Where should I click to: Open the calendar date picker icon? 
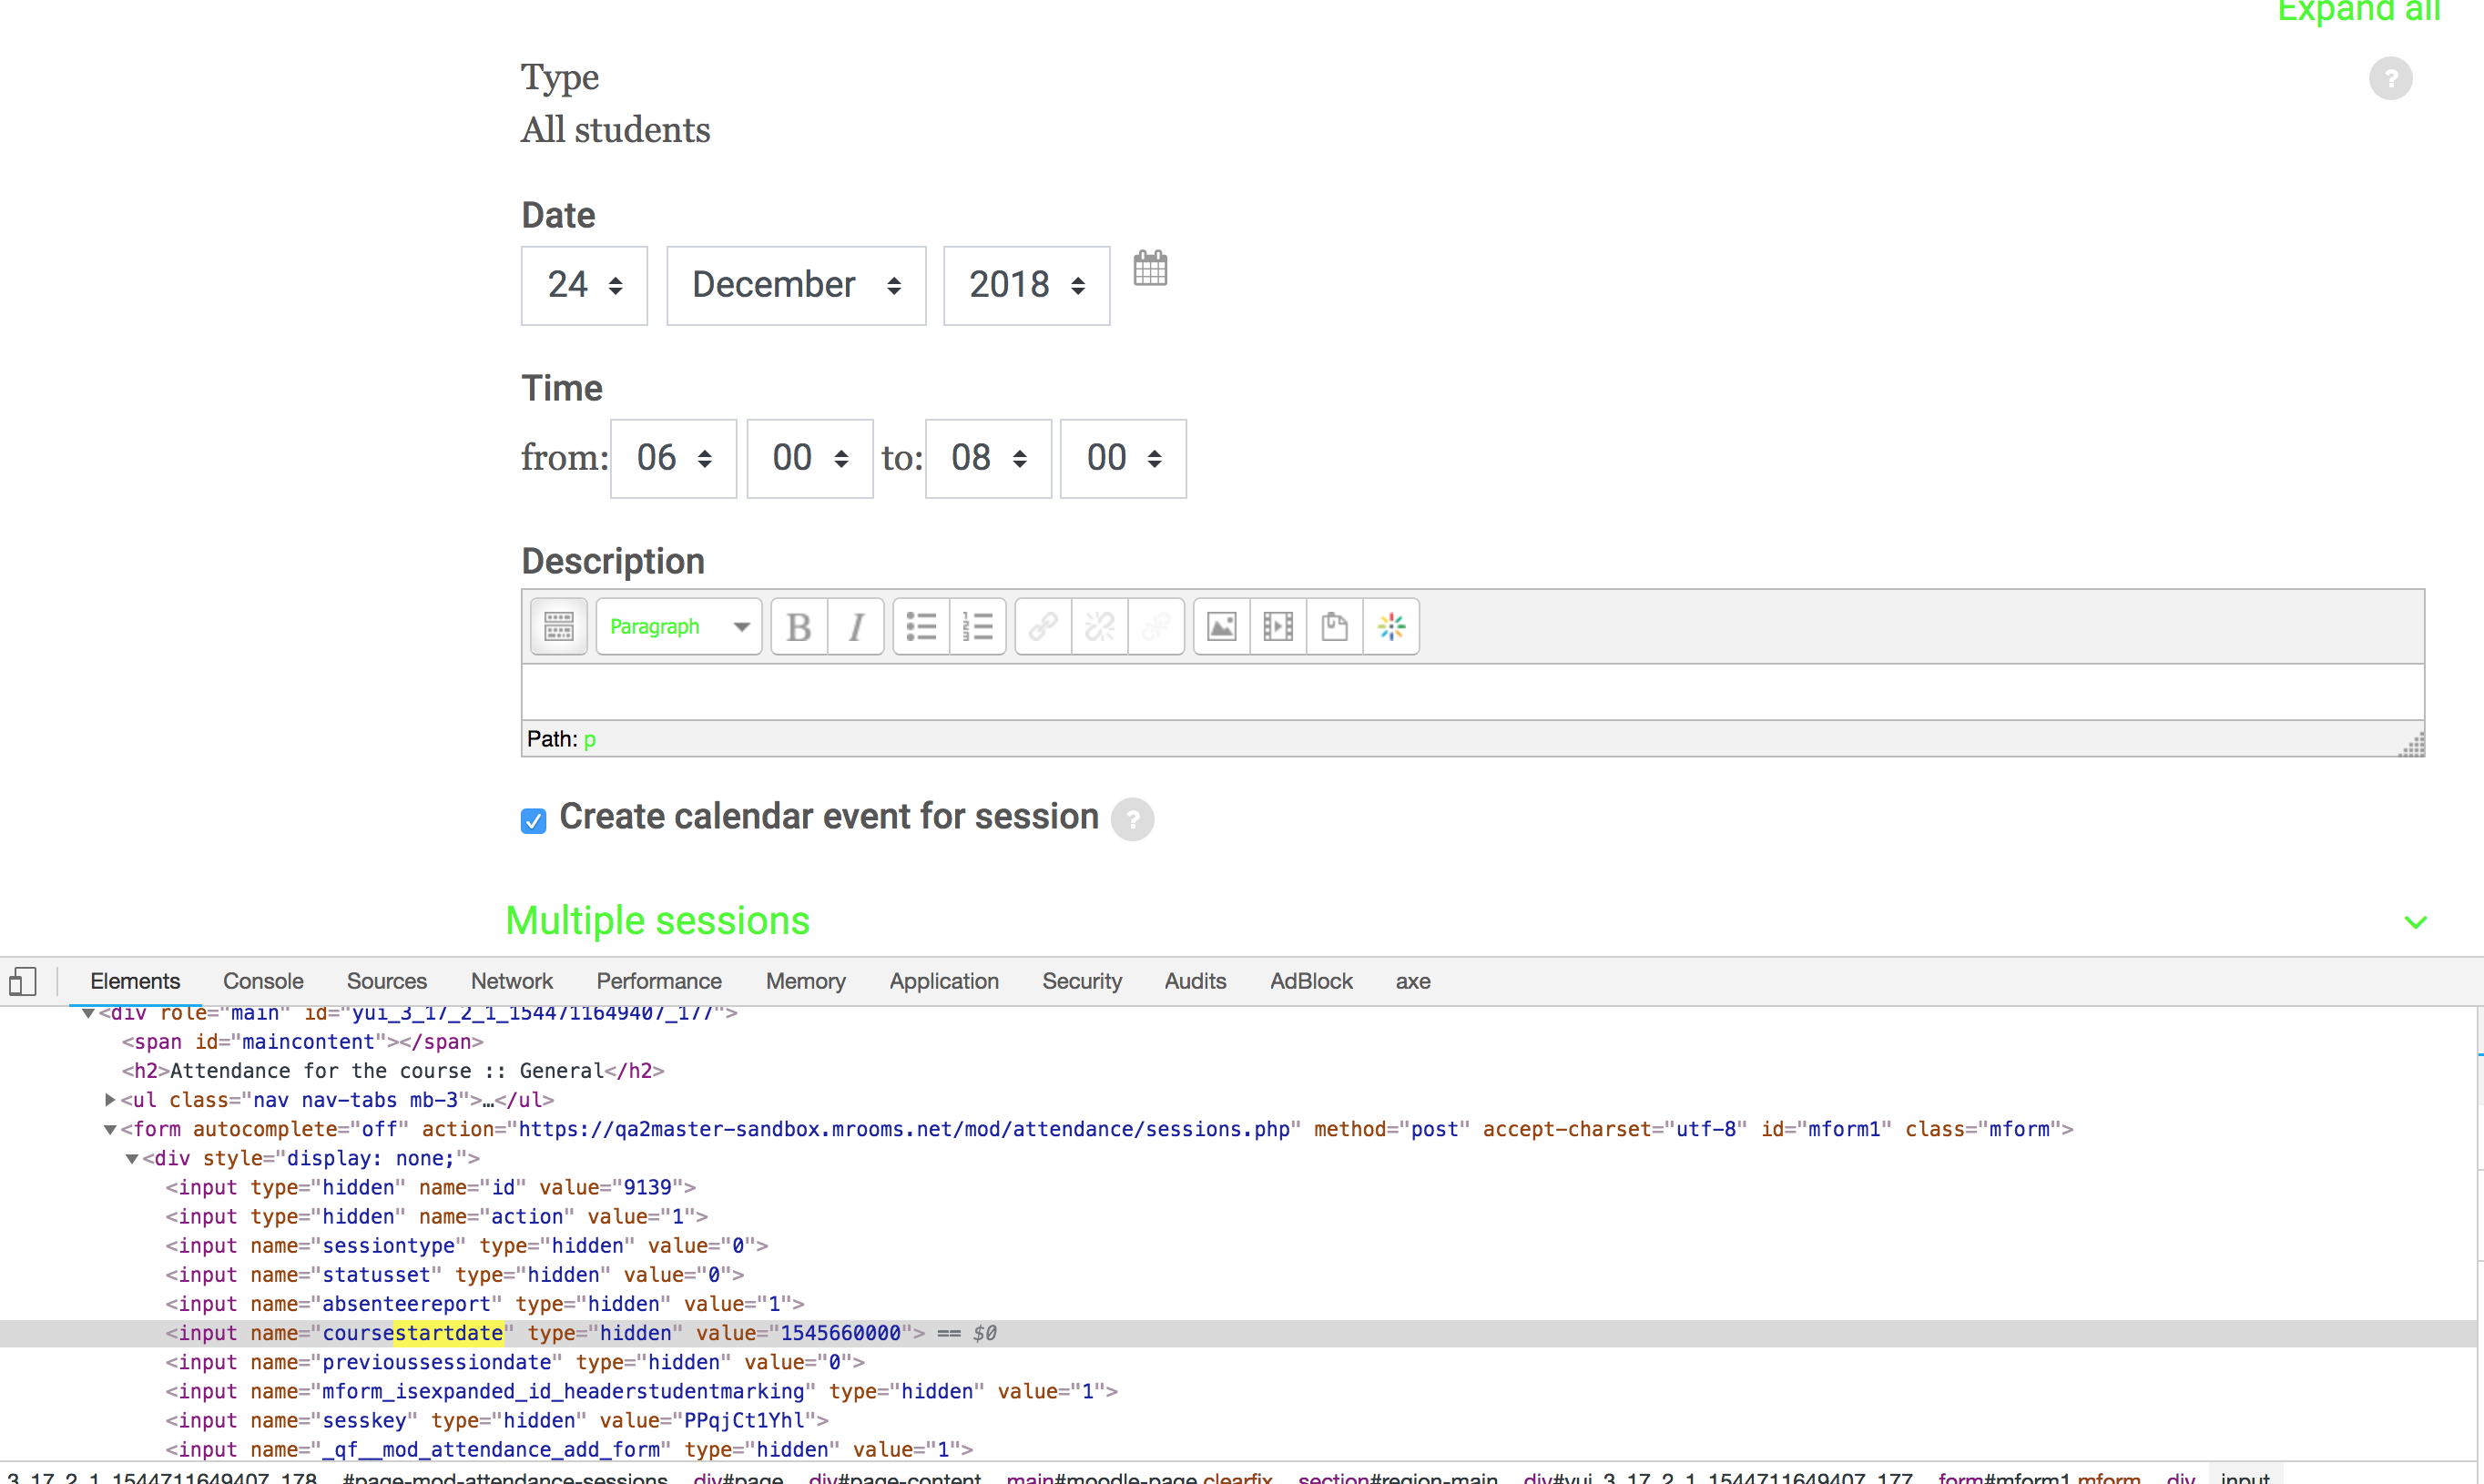[x=1150, y=268]
